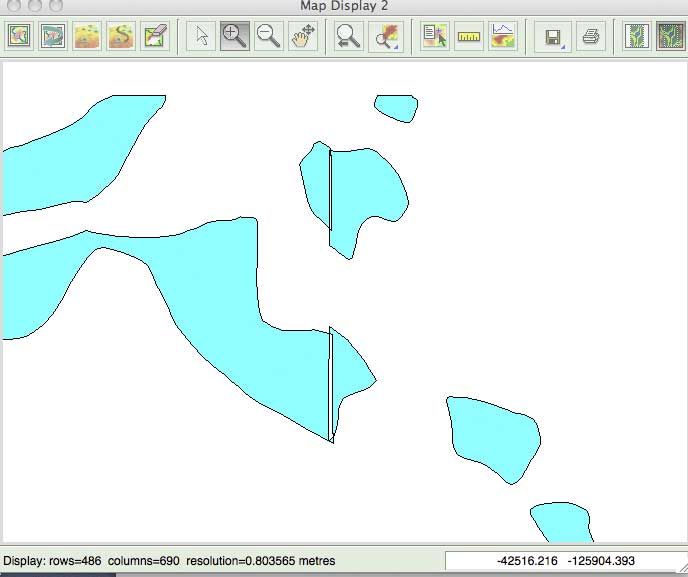Select the Pointer arrow tool
The height and width of the screenshot is (577, 688).
coord(201,36)
